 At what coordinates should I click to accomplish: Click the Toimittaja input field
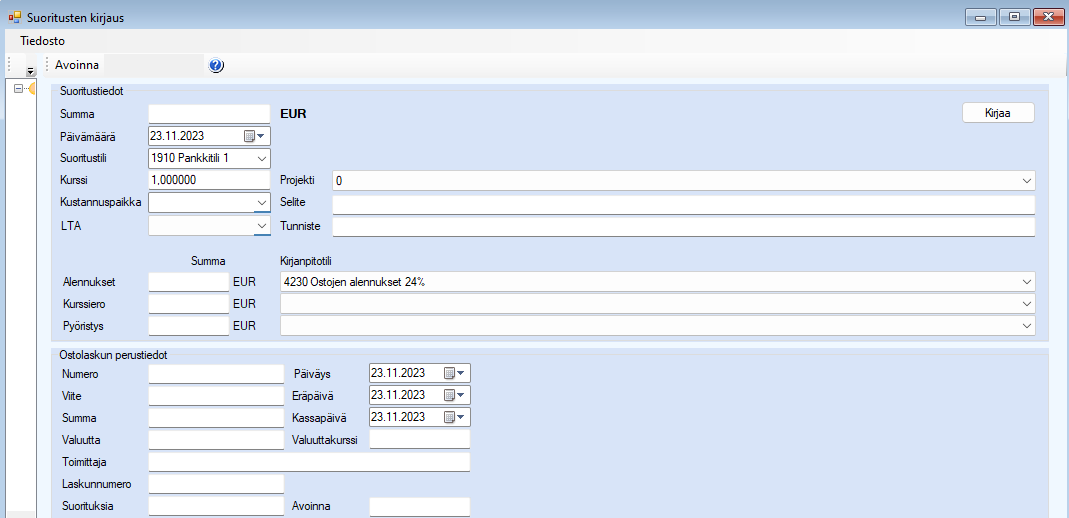point(308,462)
